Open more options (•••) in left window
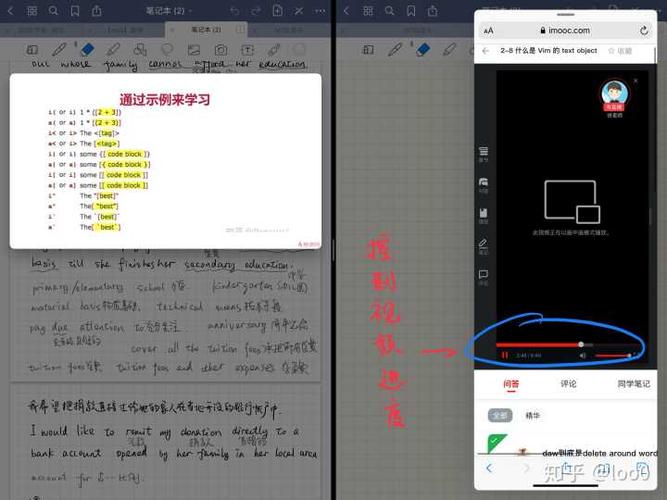This screenshot has height=500, width=667. (320, 11)
